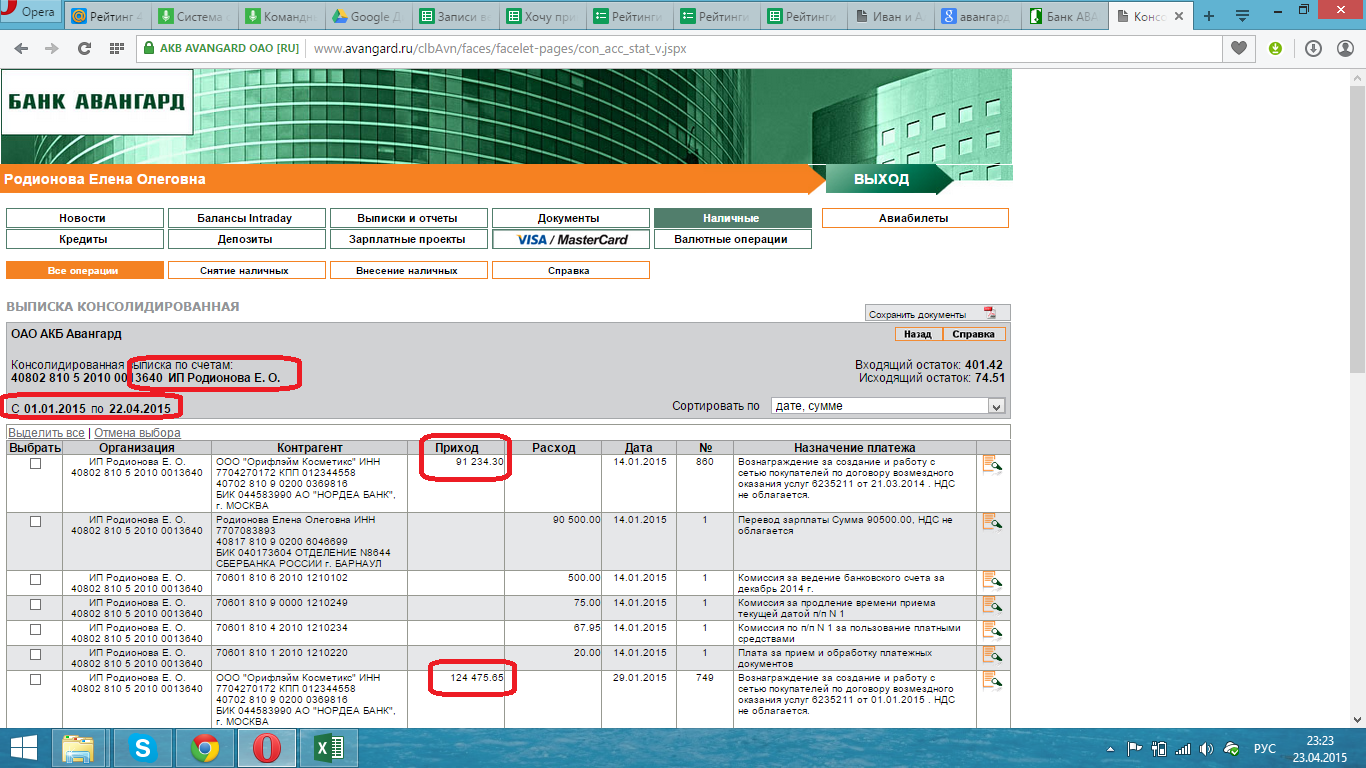
Task: Check the box for the 20.00 fee row
Action: (35, 654)
